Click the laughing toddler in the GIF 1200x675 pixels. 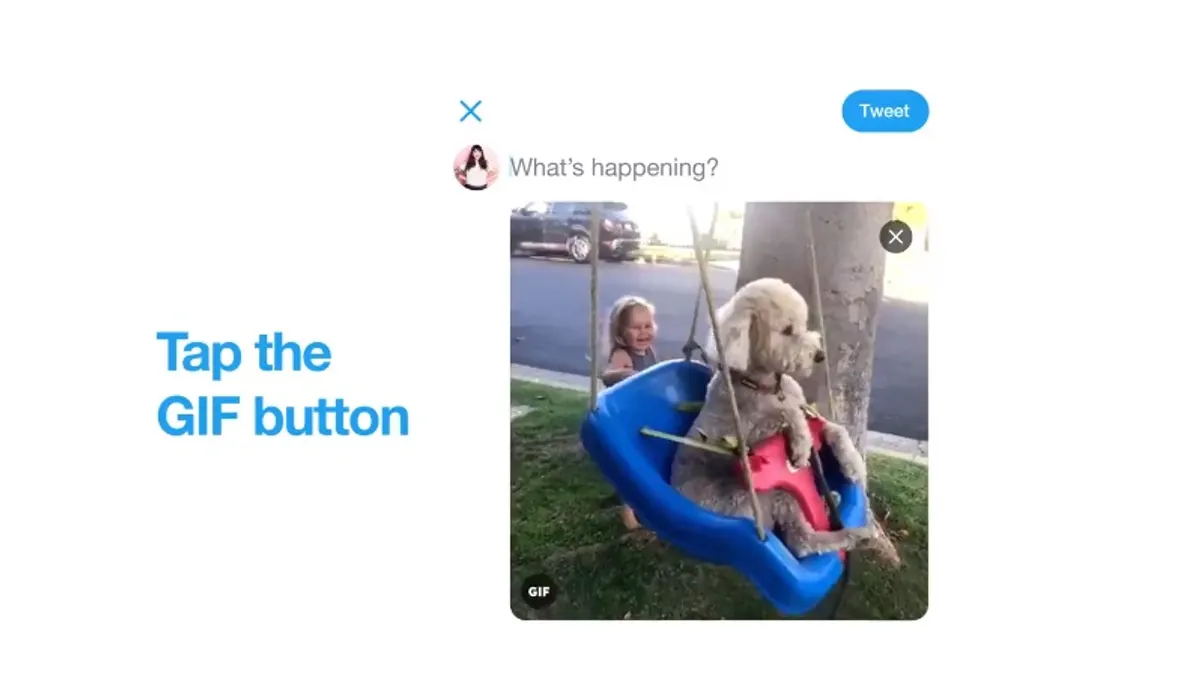point(629,342)
